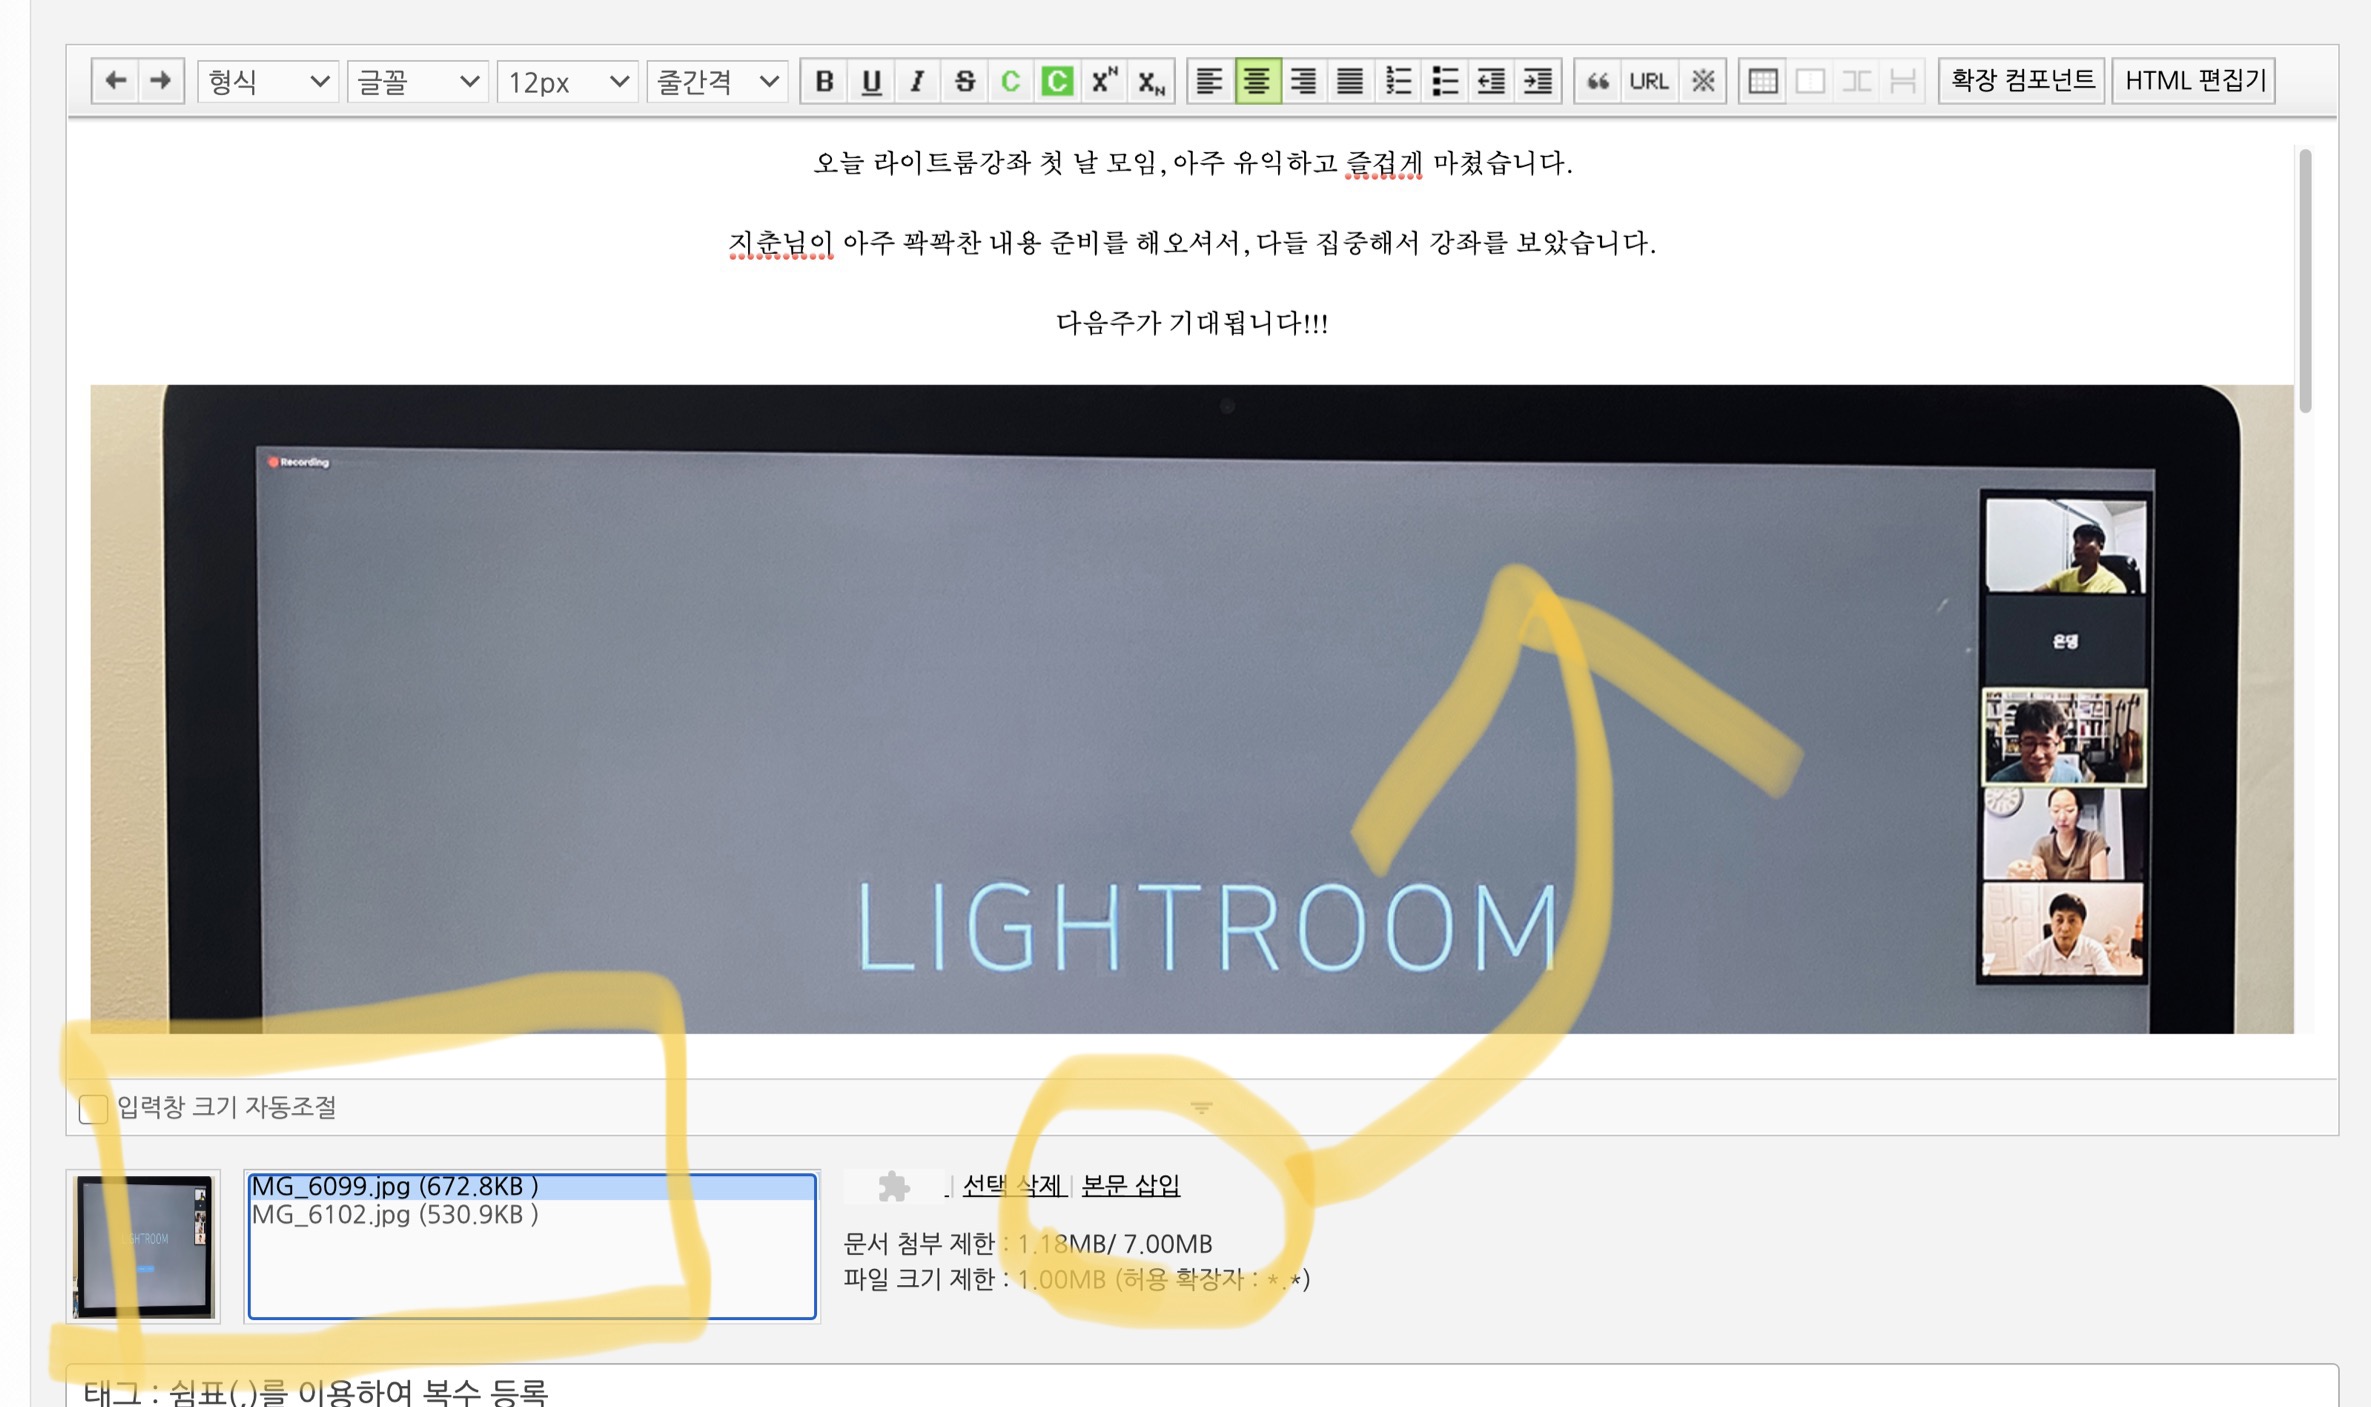Image resolution: width=2371 pixels, height=1407 pixels.
Task: Expand the 줄간격 line spacing dropdown
Action: click(717, 81)
